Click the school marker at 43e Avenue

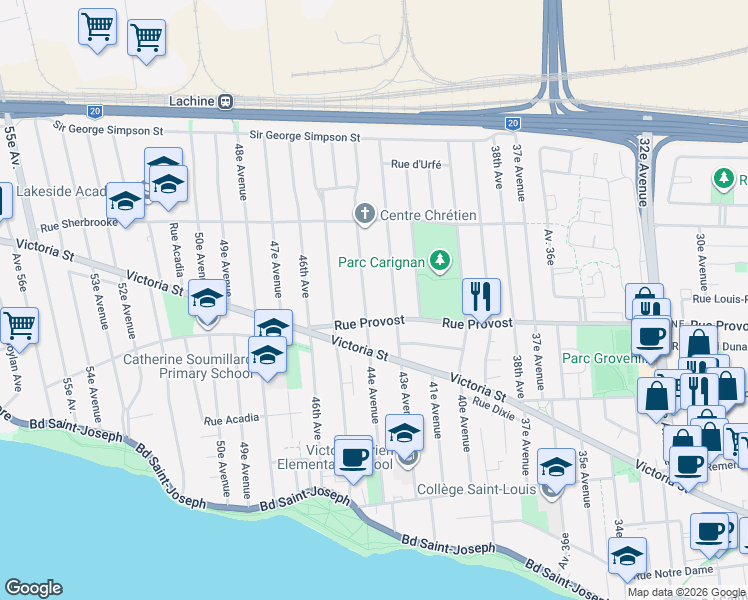[x=405, y=435]
